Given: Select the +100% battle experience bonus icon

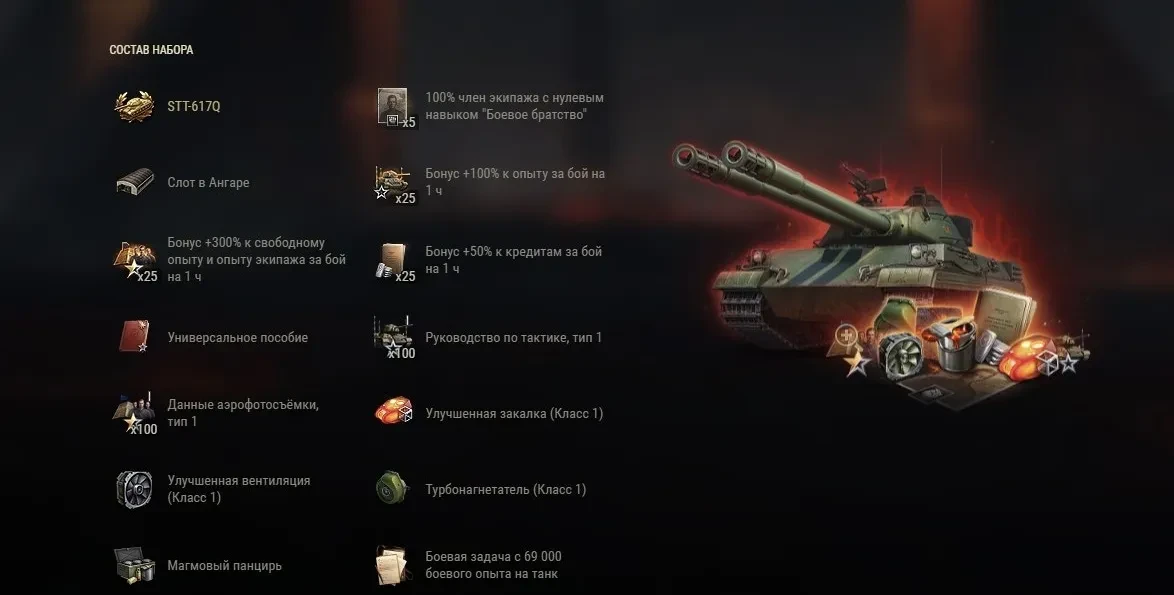Looking at the screenshot, I should coord(395,184).
